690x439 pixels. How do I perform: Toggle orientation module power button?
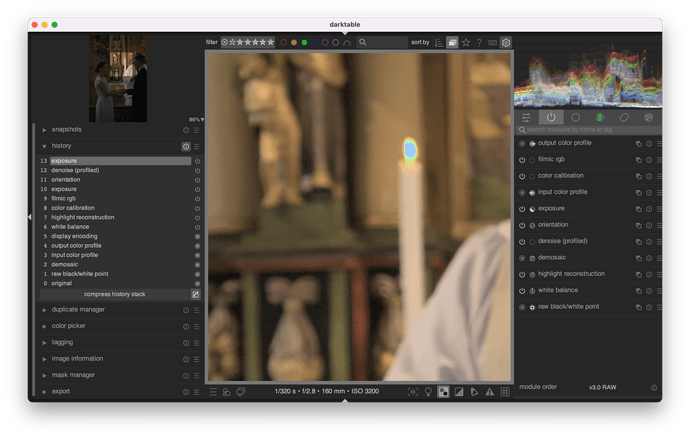coord(522,225)
